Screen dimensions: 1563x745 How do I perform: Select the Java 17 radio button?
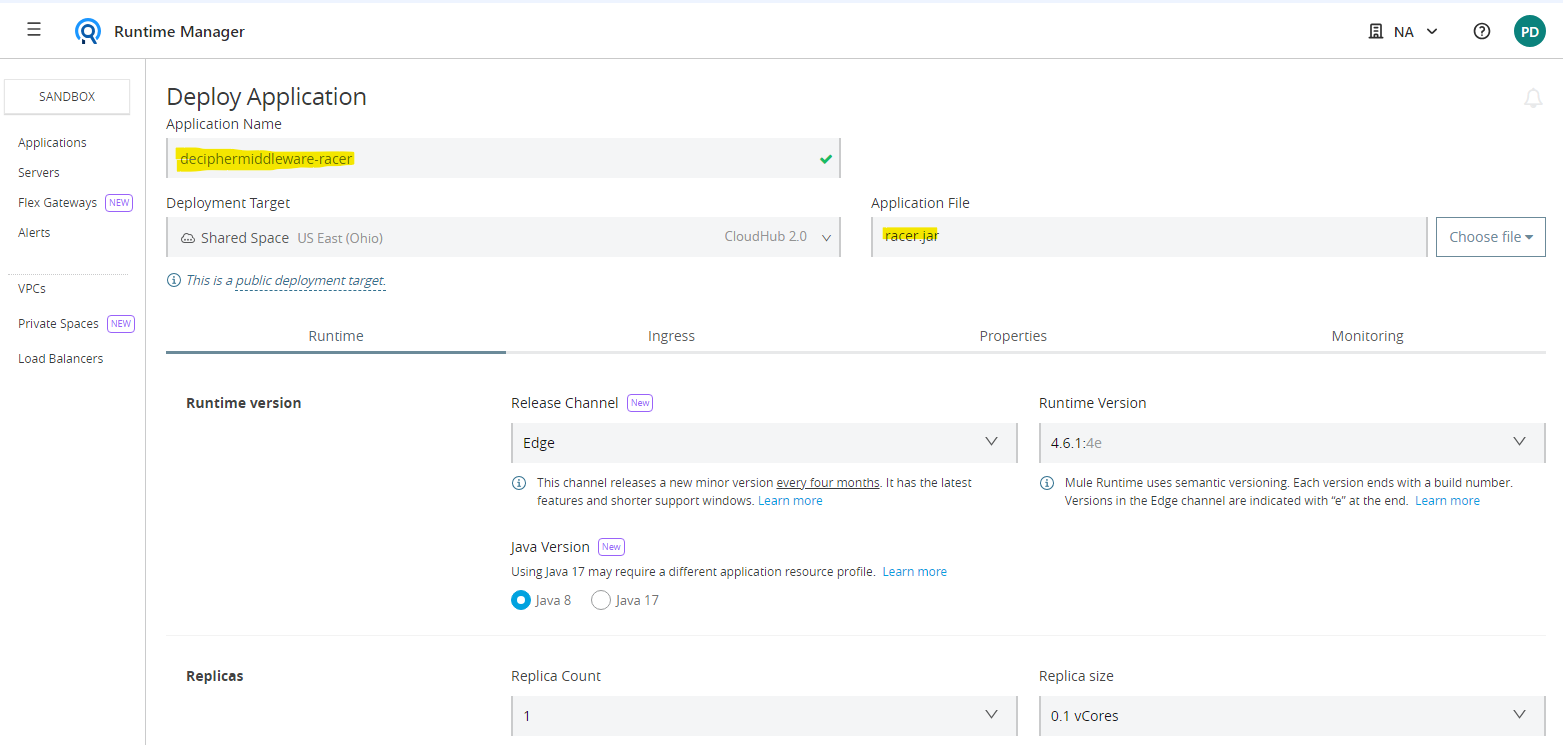click(x=601, y=600)
